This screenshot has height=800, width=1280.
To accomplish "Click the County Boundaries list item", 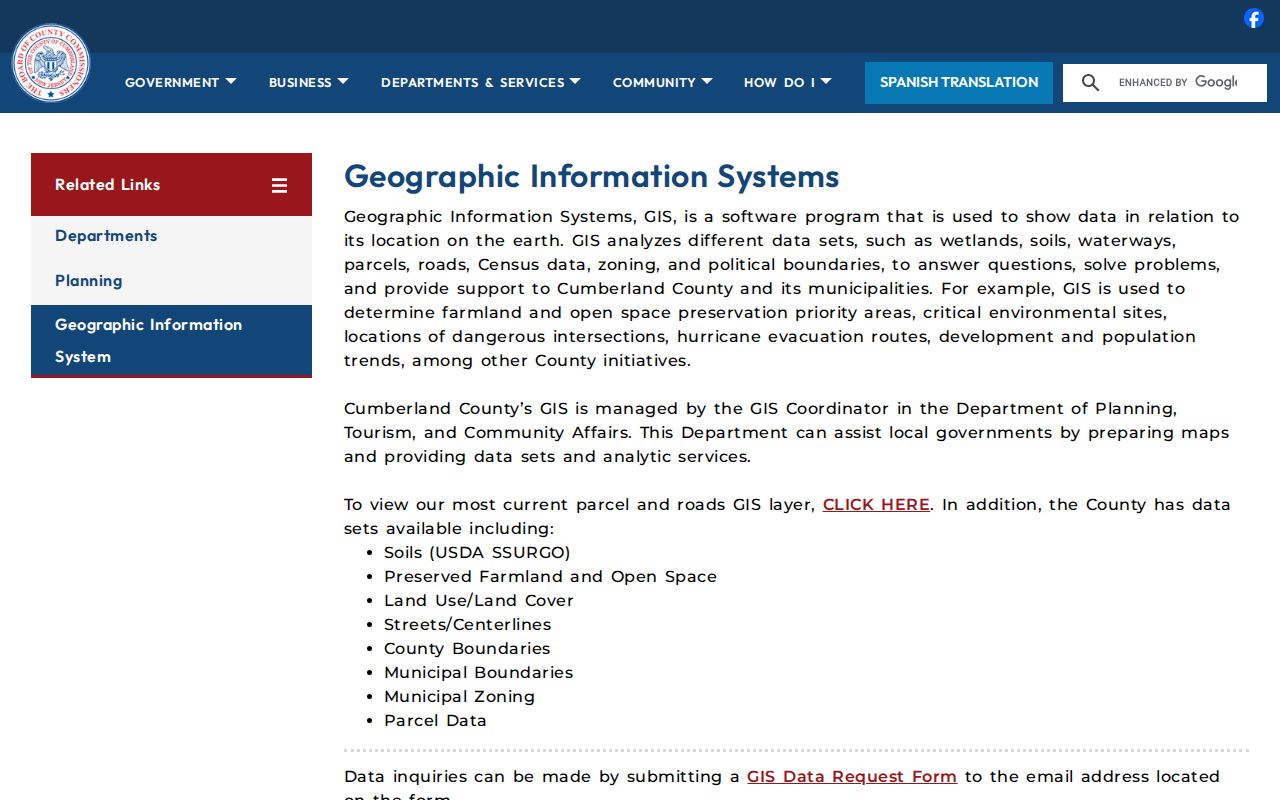I will coord(467,649).
